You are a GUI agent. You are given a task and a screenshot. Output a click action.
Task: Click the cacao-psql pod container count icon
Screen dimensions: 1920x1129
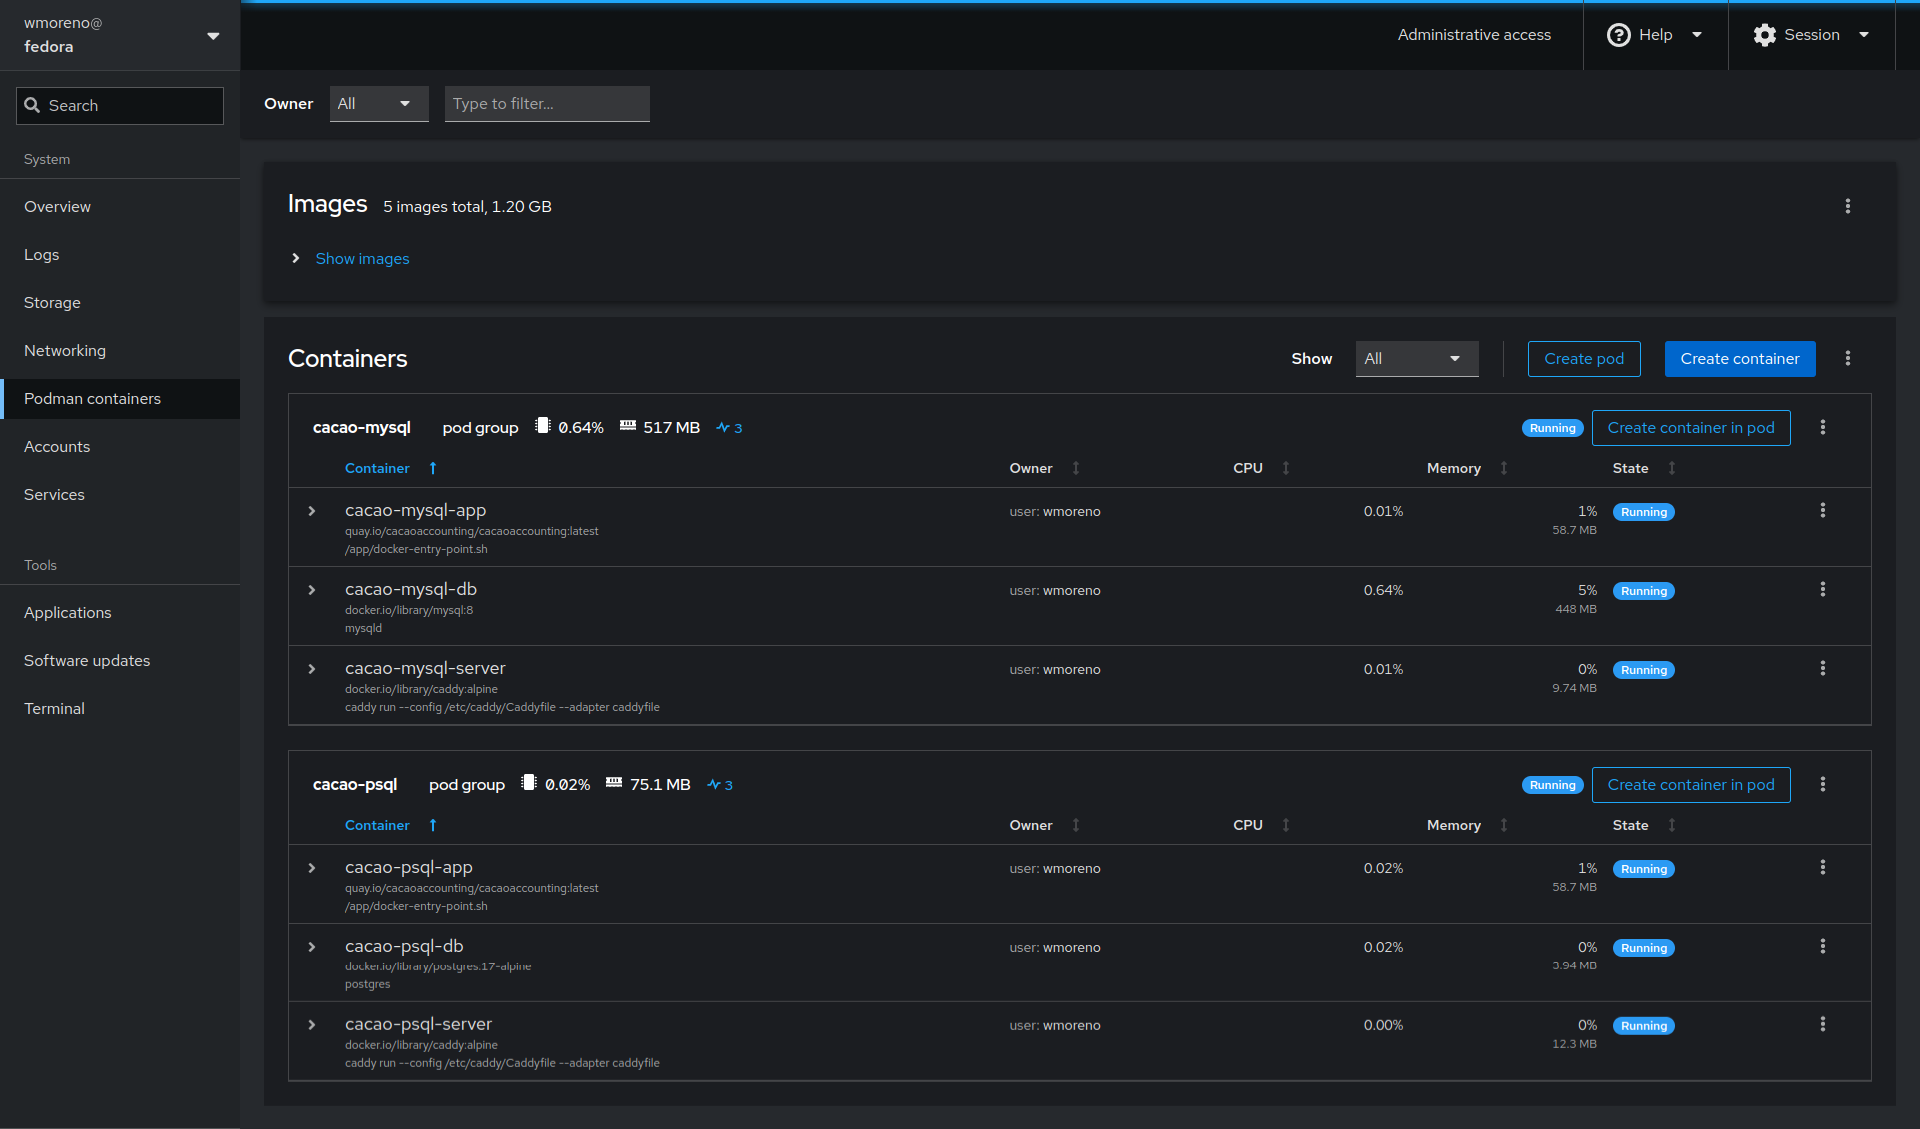713,784
